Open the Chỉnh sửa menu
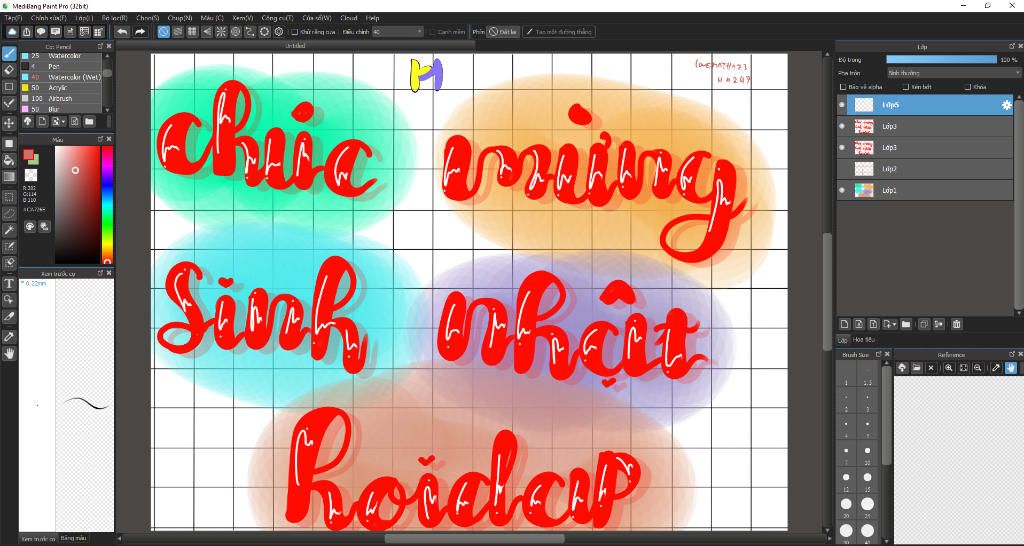This screenshot has height=546, width=1024. [x=48, y=18]
